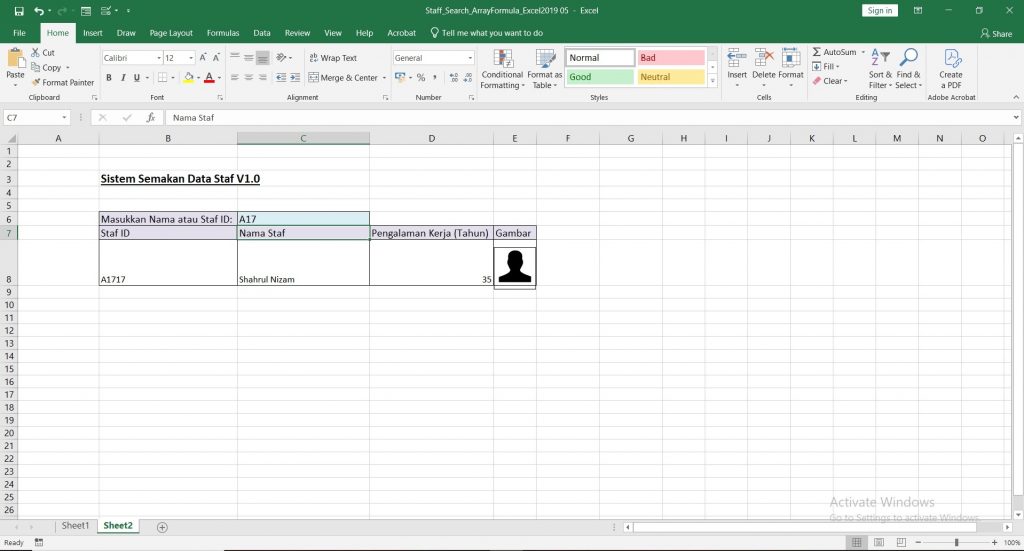Image resolution: width=1024 pixels, height=551 pixels.
Task: Cut the selected cell
Action: point(43,53)
